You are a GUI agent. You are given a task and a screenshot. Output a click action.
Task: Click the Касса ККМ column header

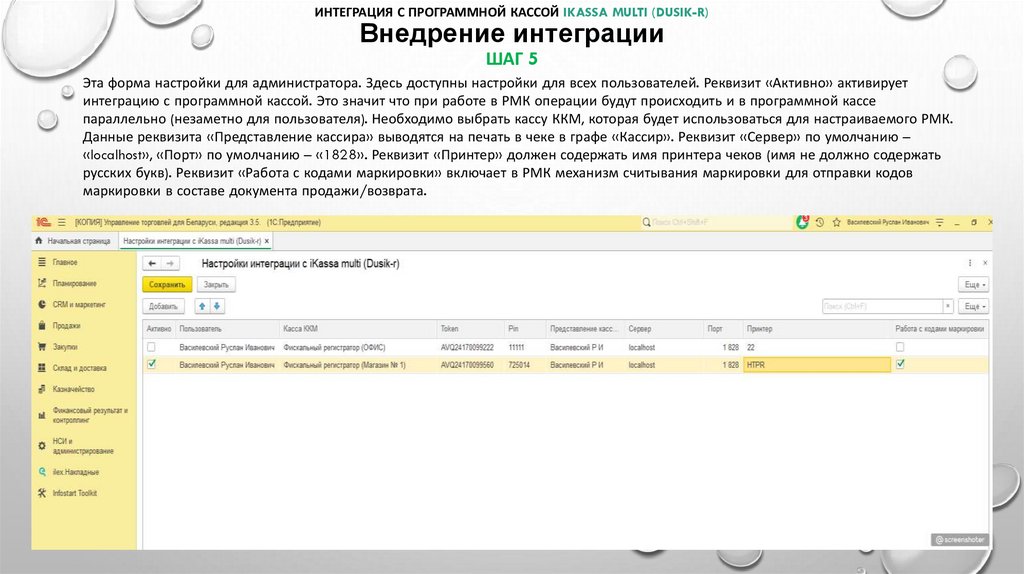click(358, 328)
